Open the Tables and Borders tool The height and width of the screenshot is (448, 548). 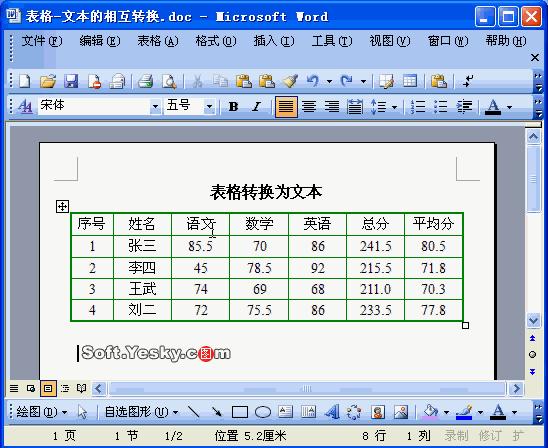click(x=387, y=81)
